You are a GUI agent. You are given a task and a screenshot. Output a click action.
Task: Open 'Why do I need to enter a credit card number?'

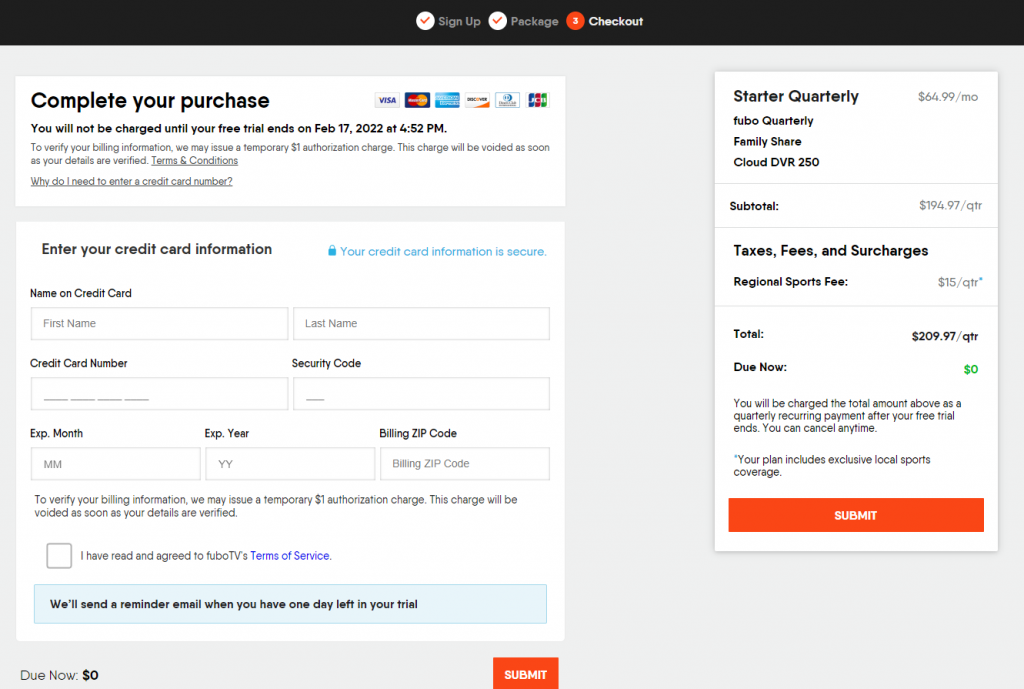[131, 182]
